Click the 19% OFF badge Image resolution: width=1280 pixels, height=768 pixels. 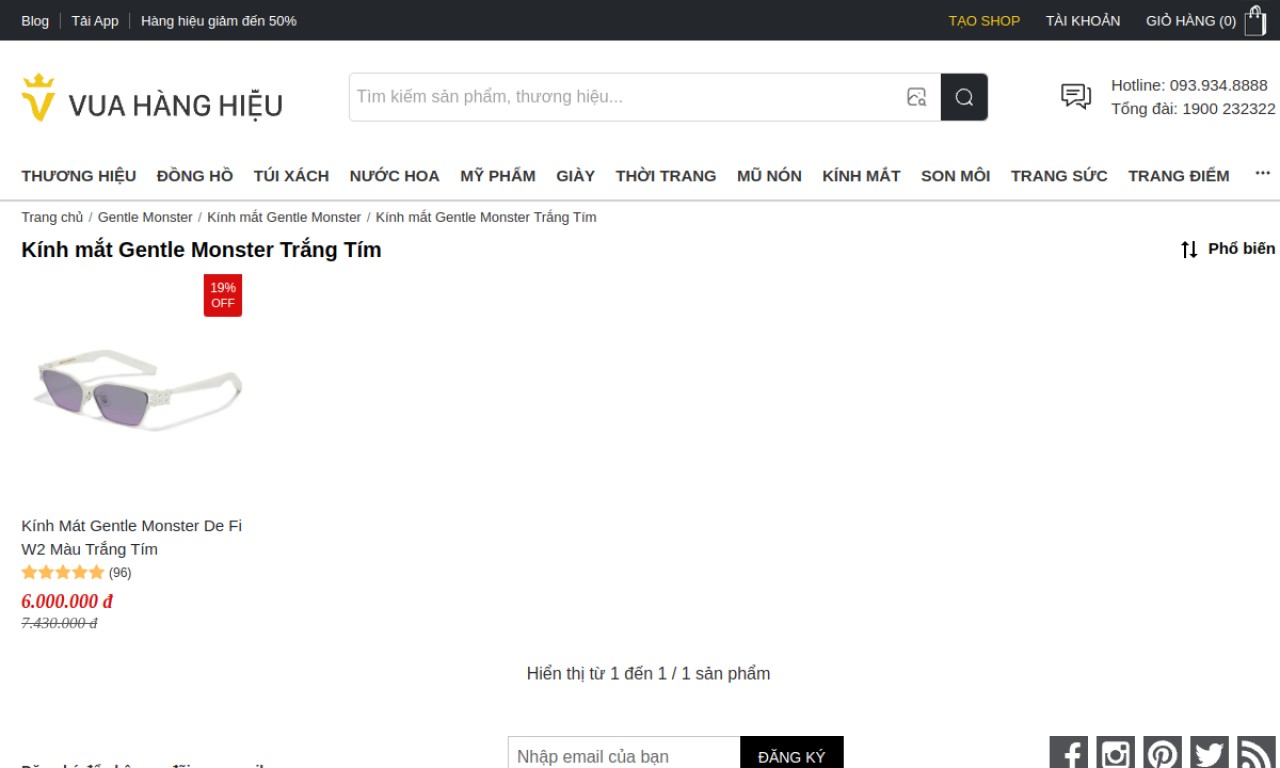[223, 295]
